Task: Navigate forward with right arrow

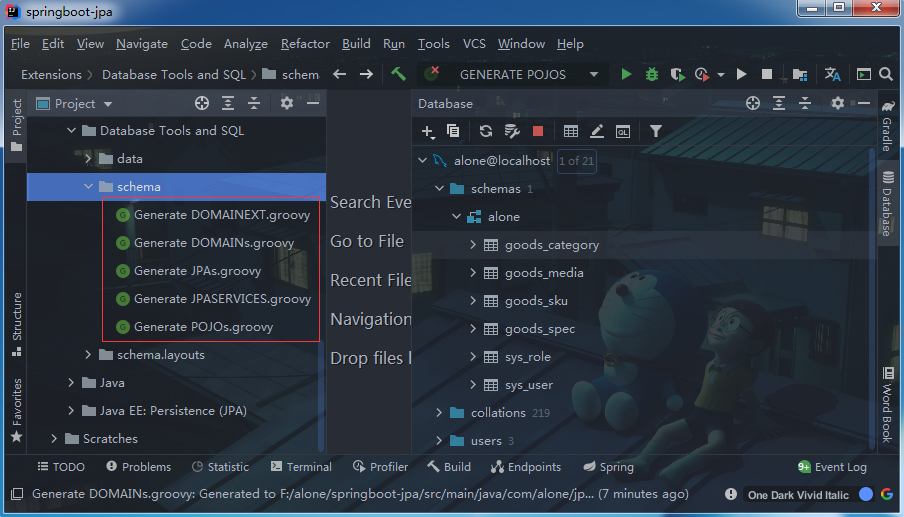Action: 366,74
